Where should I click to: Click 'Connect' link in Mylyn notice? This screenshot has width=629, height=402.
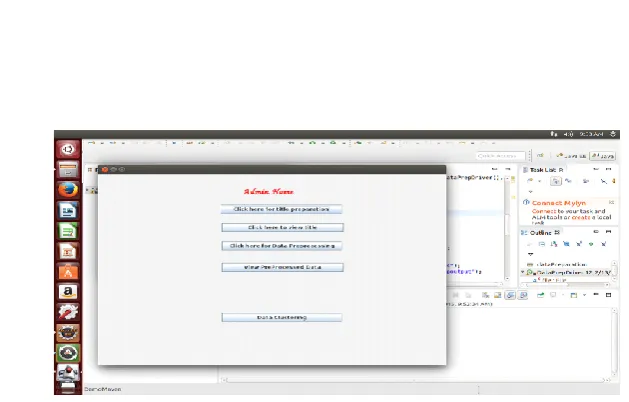pos(544,211)
